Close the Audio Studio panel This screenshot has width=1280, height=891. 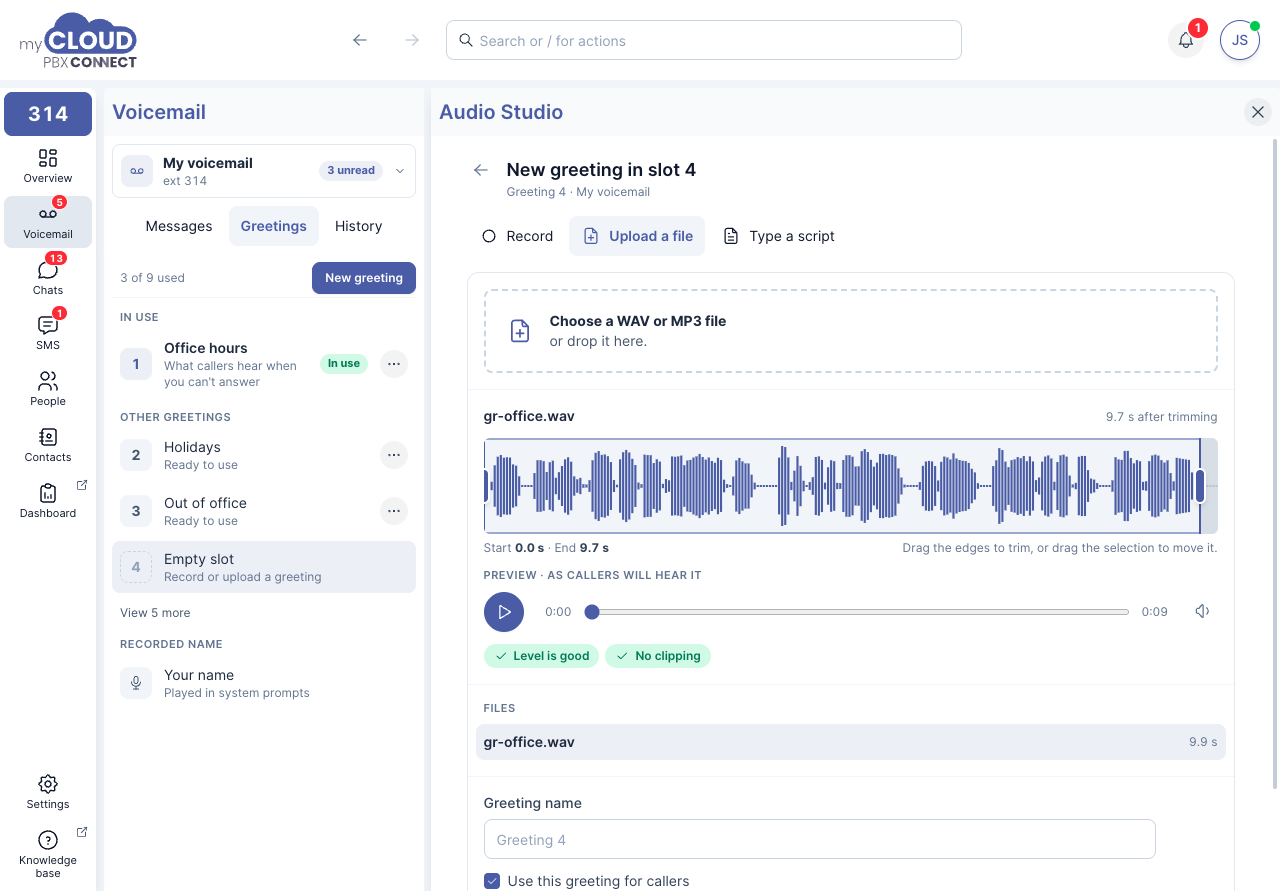coord(1258,112)
